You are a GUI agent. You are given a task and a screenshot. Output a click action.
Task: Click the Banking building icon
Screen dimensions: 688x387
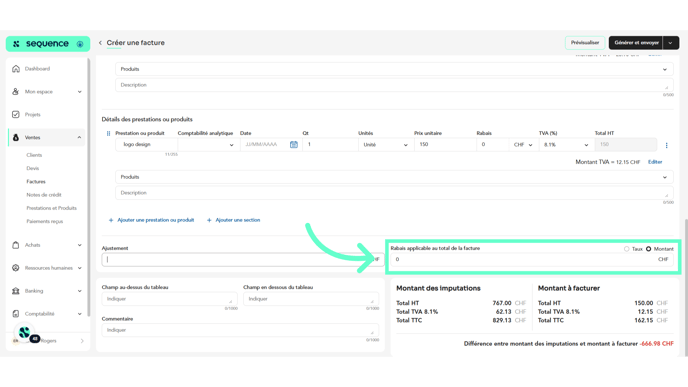[16, 291]
